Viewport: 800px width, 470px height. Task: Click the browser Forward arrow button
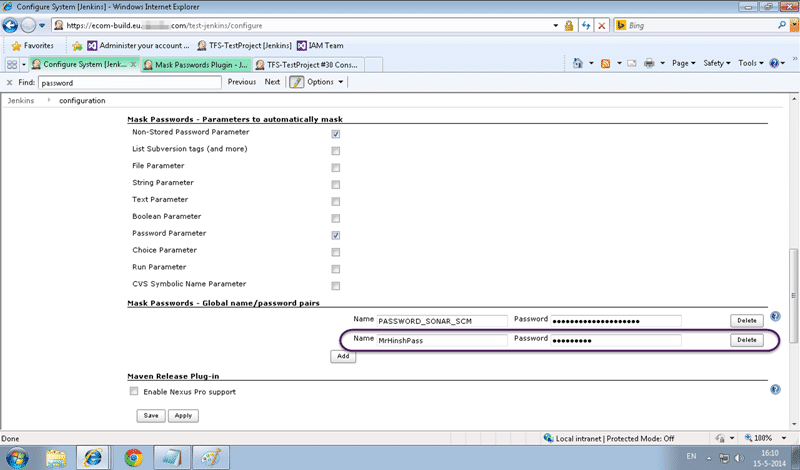(x=29, y=25)
